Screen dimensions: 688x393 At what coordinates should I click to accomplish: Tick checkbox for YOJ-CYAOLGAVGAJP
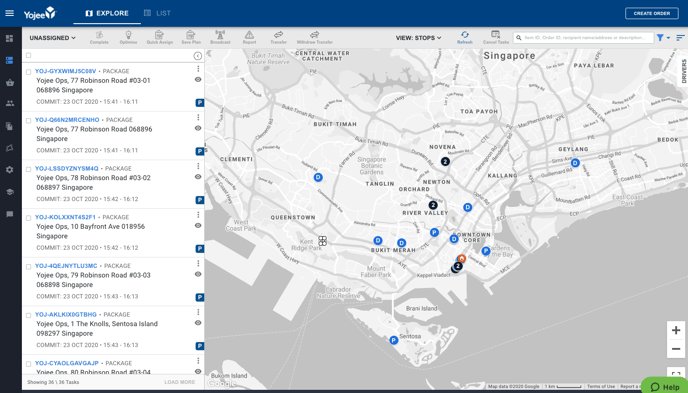pyautogui.click(x=29, y=364)
